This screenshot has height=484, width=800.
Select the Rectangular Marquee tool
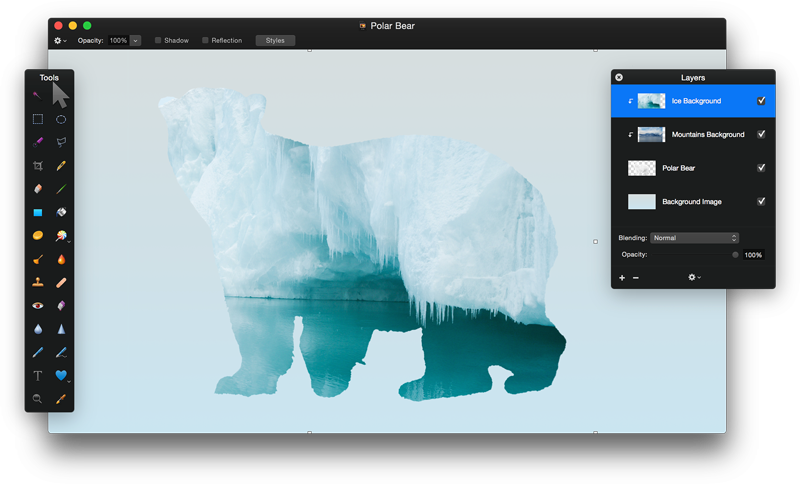pyautogui.click(x=38, y=119)
